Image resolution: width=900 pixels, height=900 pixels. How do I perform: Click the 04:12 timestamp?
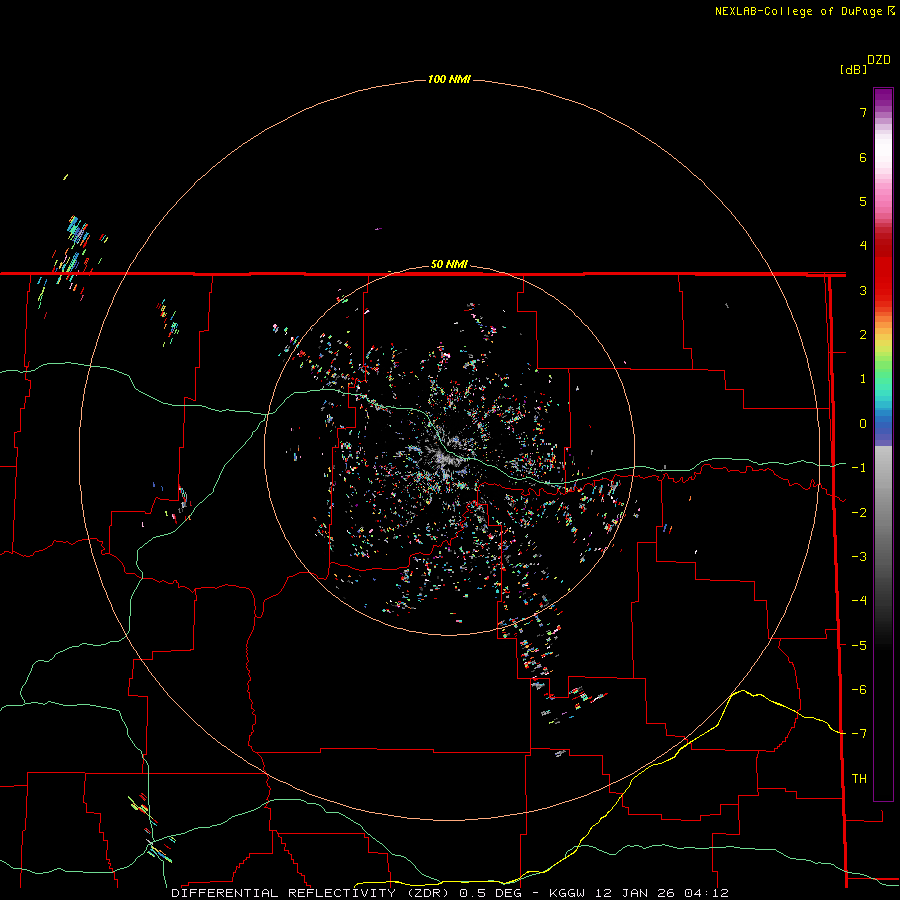[x=707, y=893]
